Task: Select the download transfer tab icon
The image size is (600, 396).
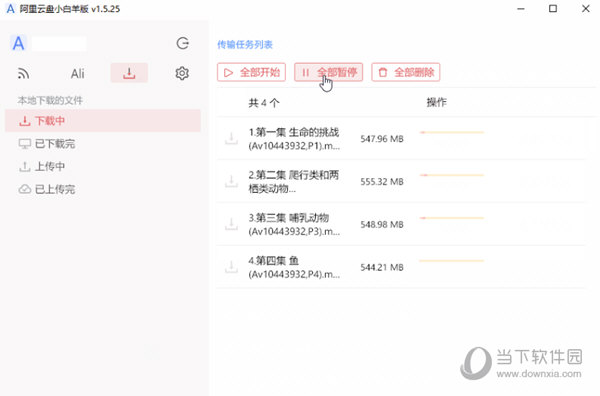Action: point(129,73)
